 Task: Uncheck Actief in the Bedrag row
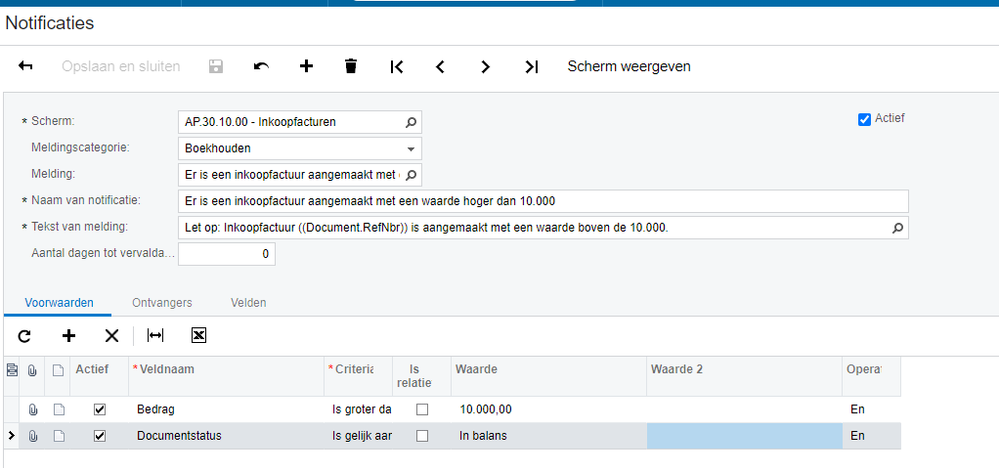[99, 409]
